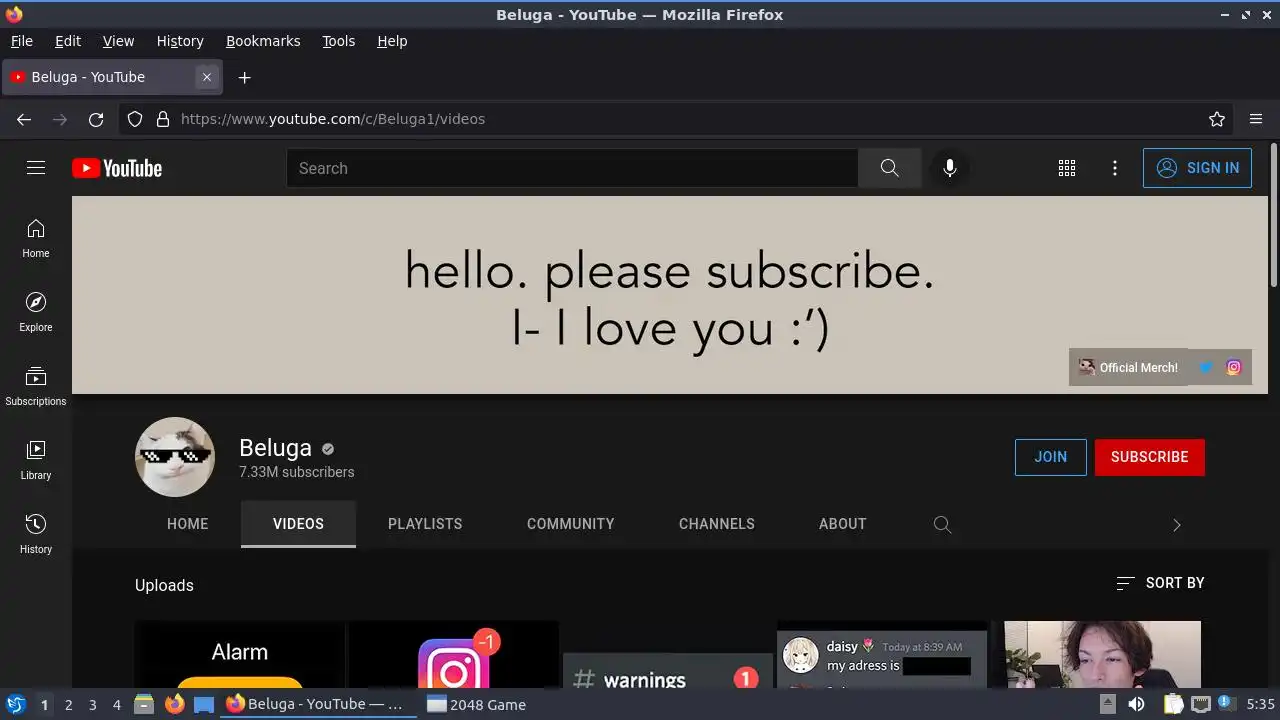This screenshot has width=1280, height=720.
Task: Open Explore in sidebar
Action: click(36, 313)
